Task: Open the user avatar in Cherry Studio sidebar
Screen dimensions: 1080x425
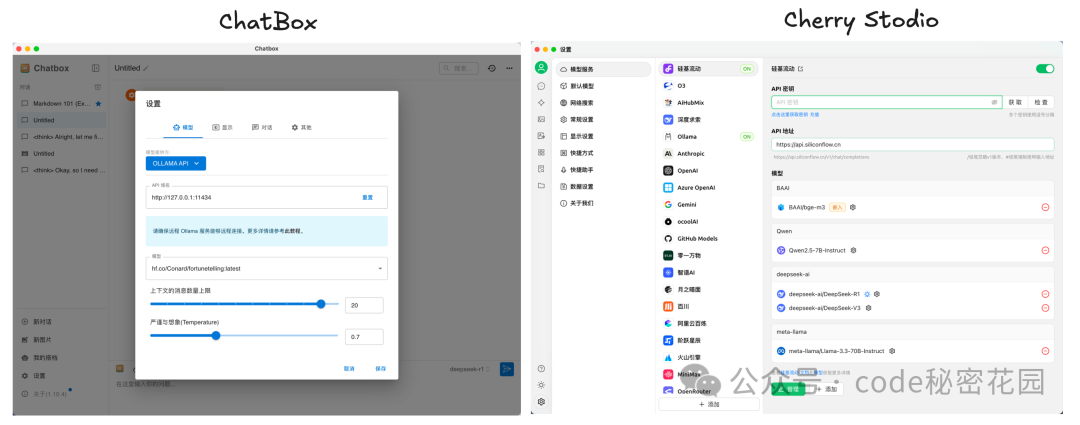Action: point(541,68)
